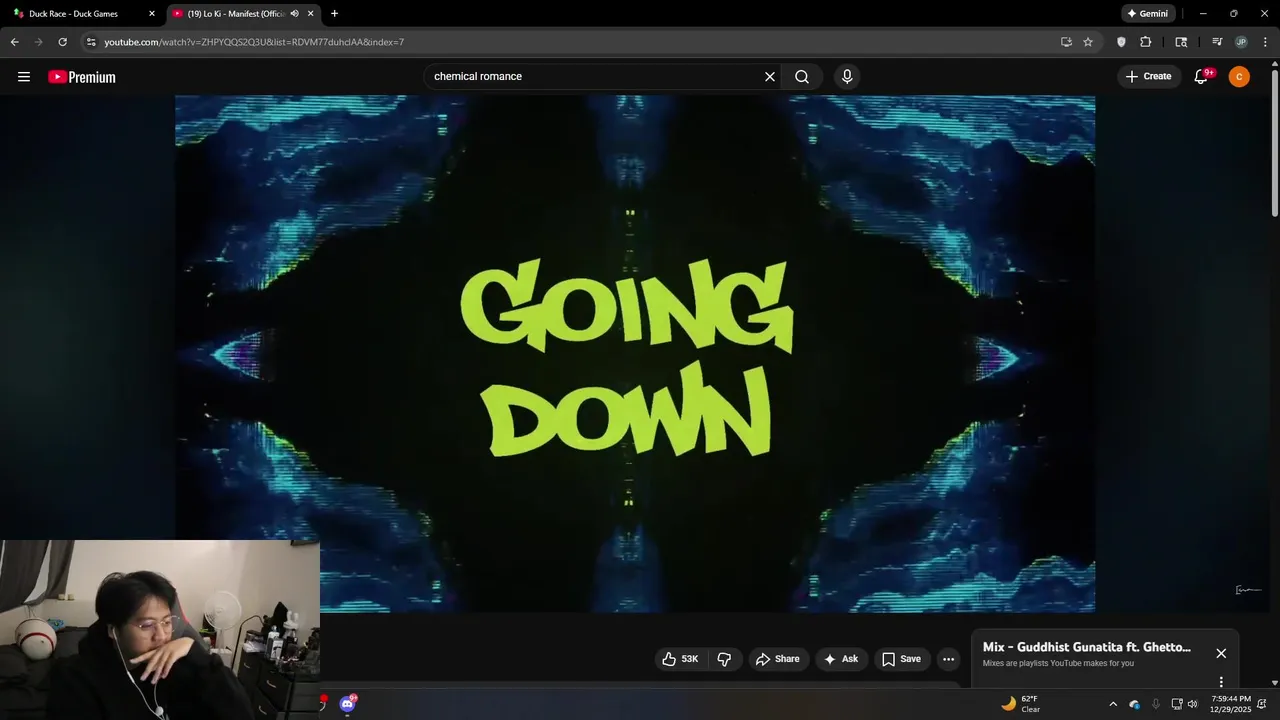Open the 62°F Clear weather widget
This screenshot has width=1280, height=720.
(x=1021, y=704)
